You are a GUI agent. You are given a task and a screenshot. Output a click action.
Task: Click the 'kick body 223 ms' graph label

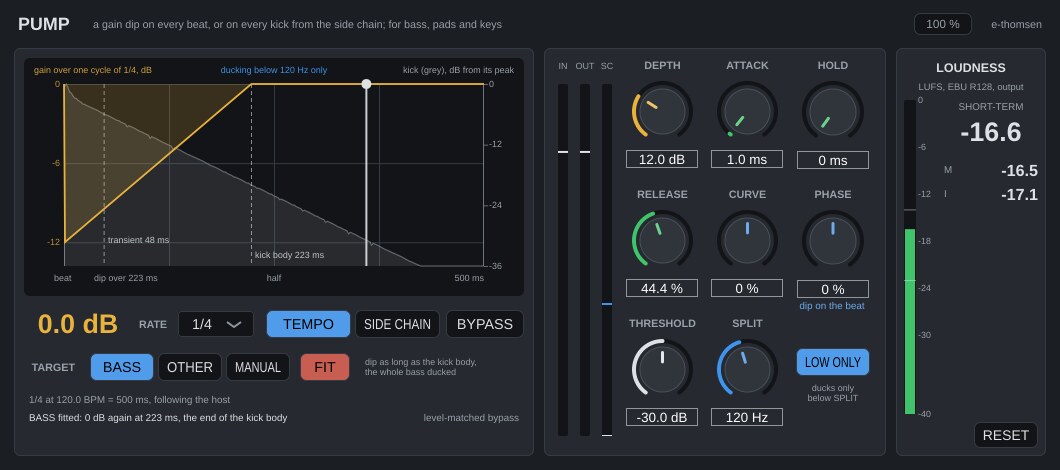click(x=289, y=255)
